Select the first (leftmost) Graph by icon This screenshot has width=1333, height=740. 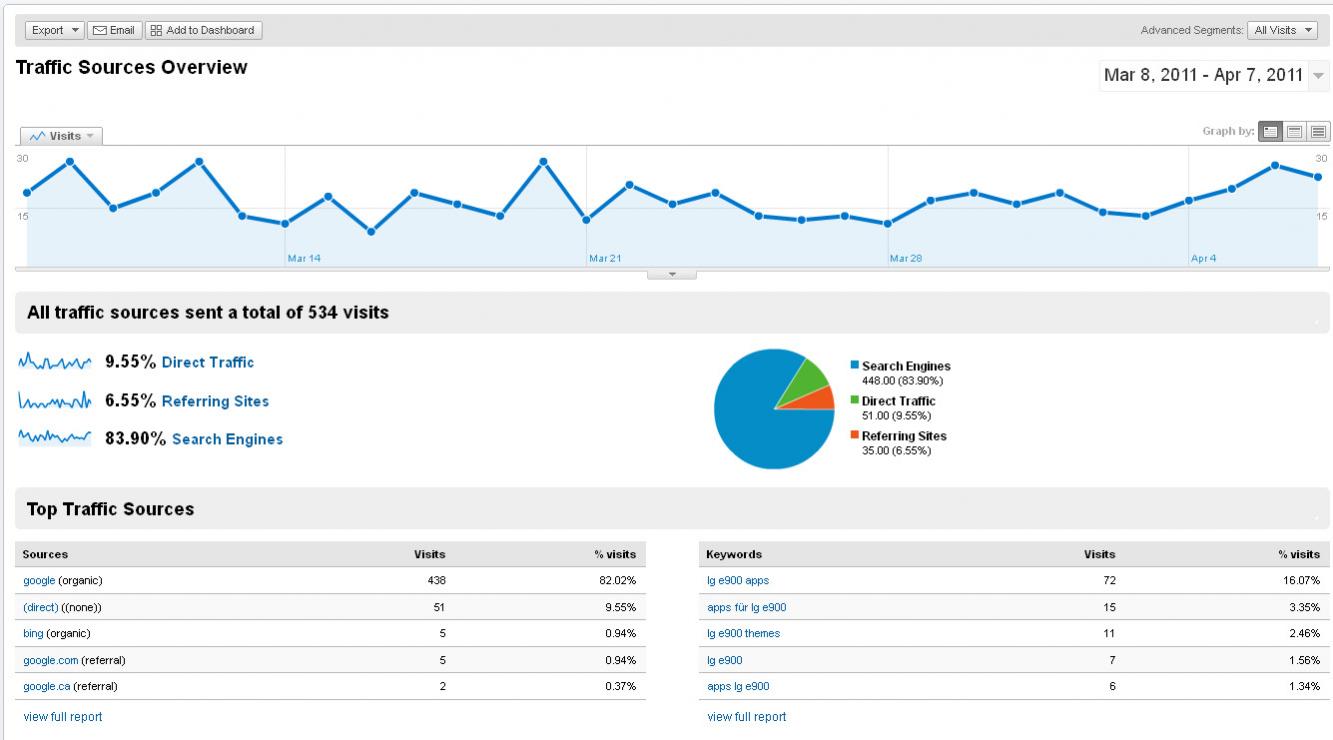(1271, 131)
